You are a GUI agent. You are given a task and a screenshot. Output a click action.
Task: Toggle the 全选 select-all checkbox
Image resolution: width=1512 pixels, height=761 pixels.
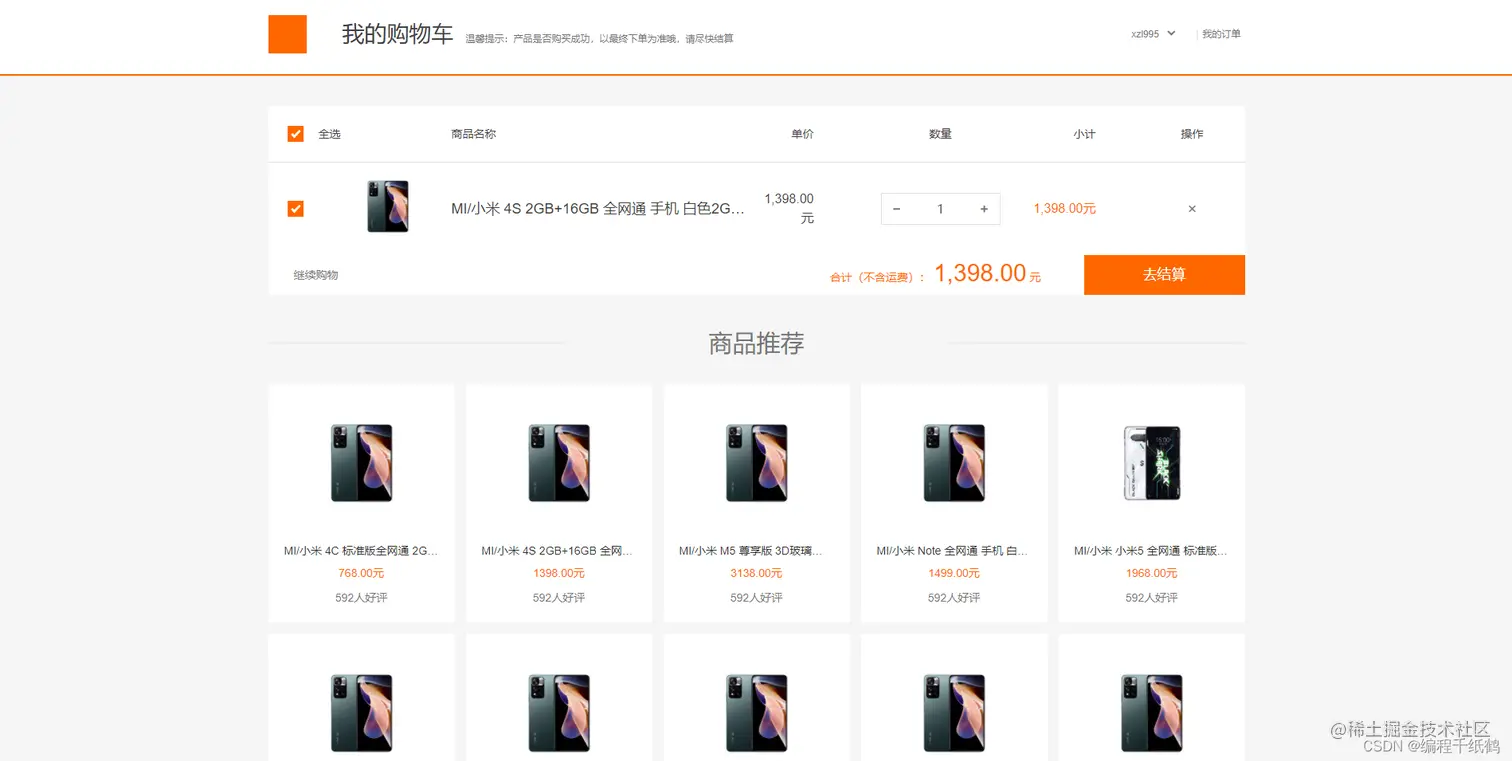295,134
